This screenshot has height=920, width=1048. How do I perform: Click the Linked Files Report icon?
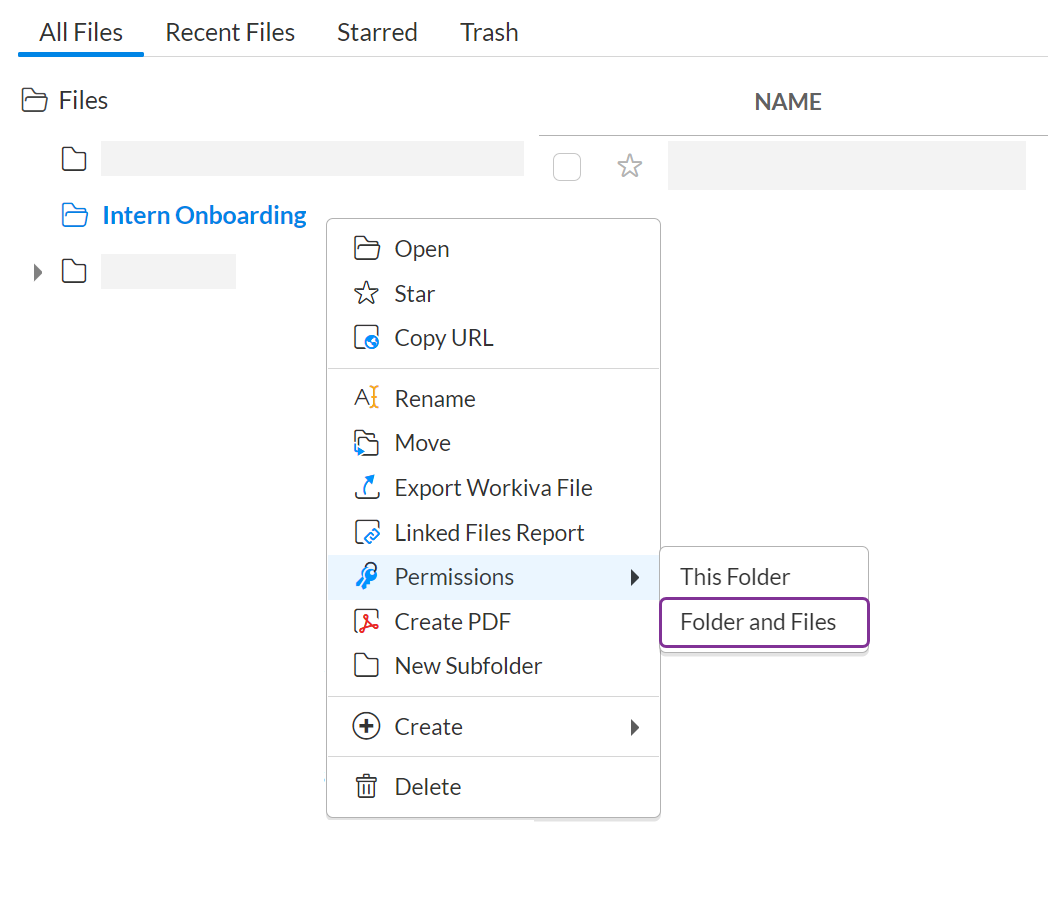click(x=367, y=533)
